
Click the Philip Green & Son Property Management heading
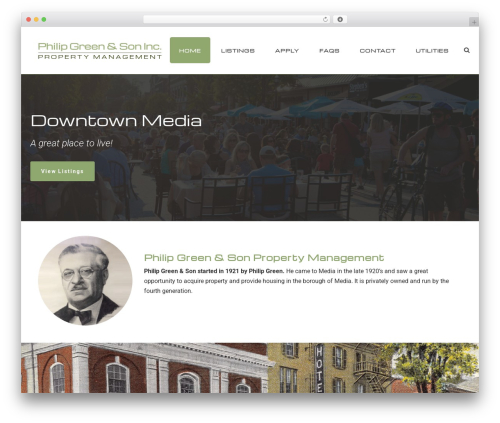[264, 258]
